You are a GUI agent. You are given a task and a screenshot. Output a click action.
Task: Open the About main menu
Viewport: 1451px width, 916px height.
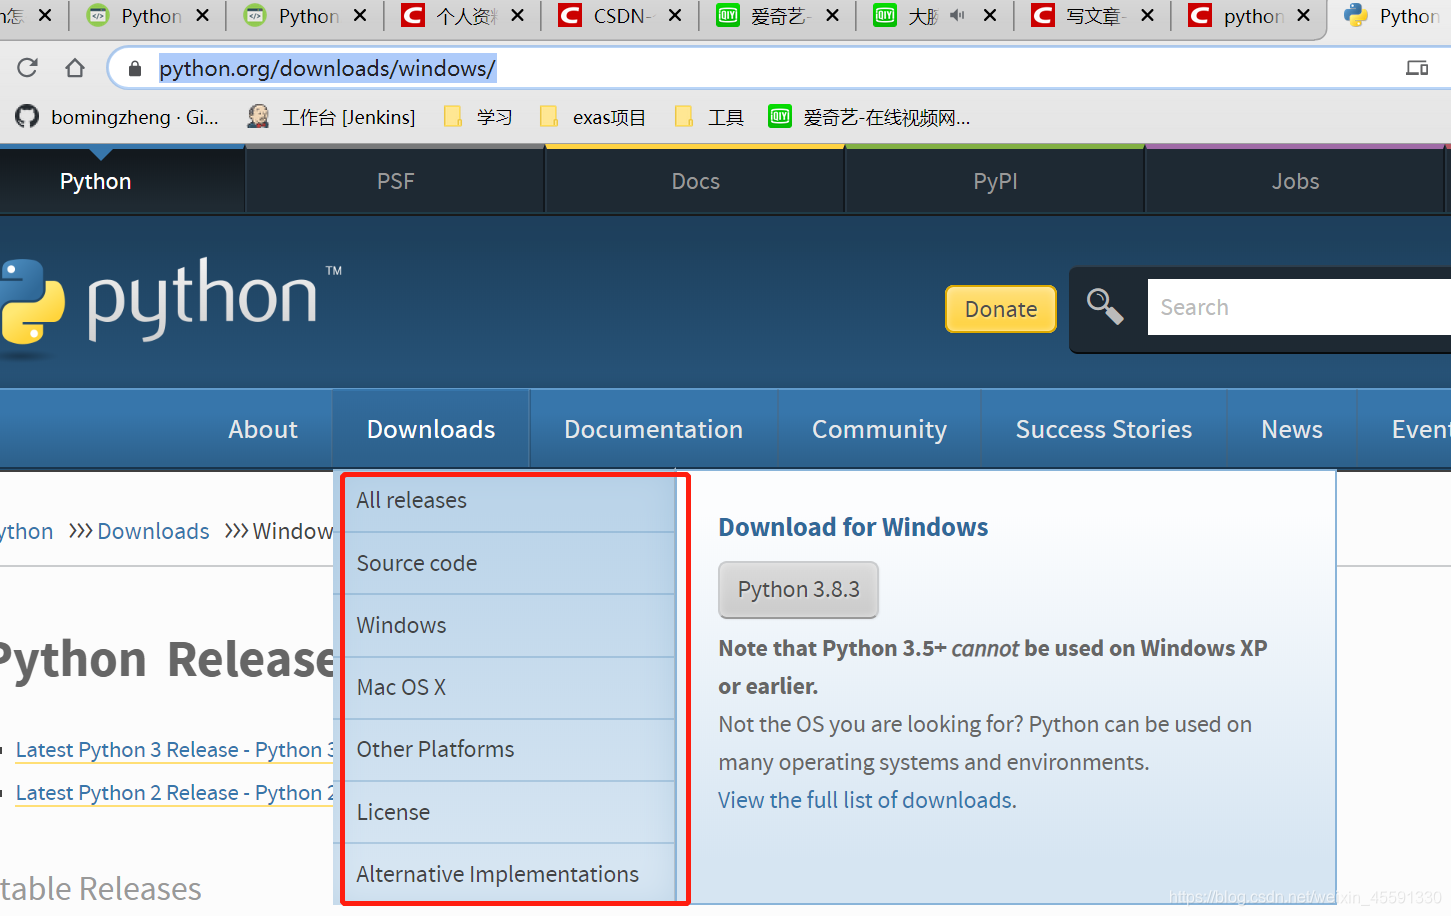tap(263, 429)
